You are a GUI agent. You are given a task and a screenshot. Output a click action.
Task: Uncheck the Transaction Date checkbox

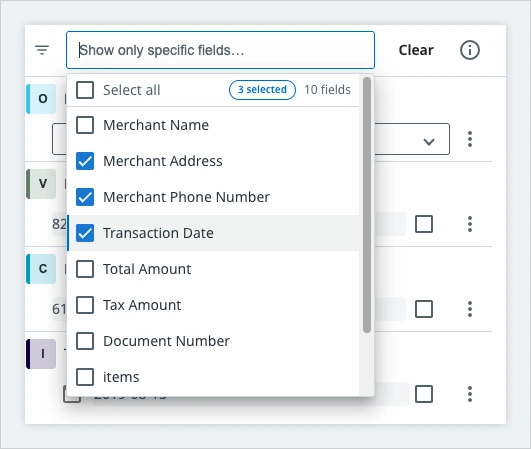click(x=85, y=233)
